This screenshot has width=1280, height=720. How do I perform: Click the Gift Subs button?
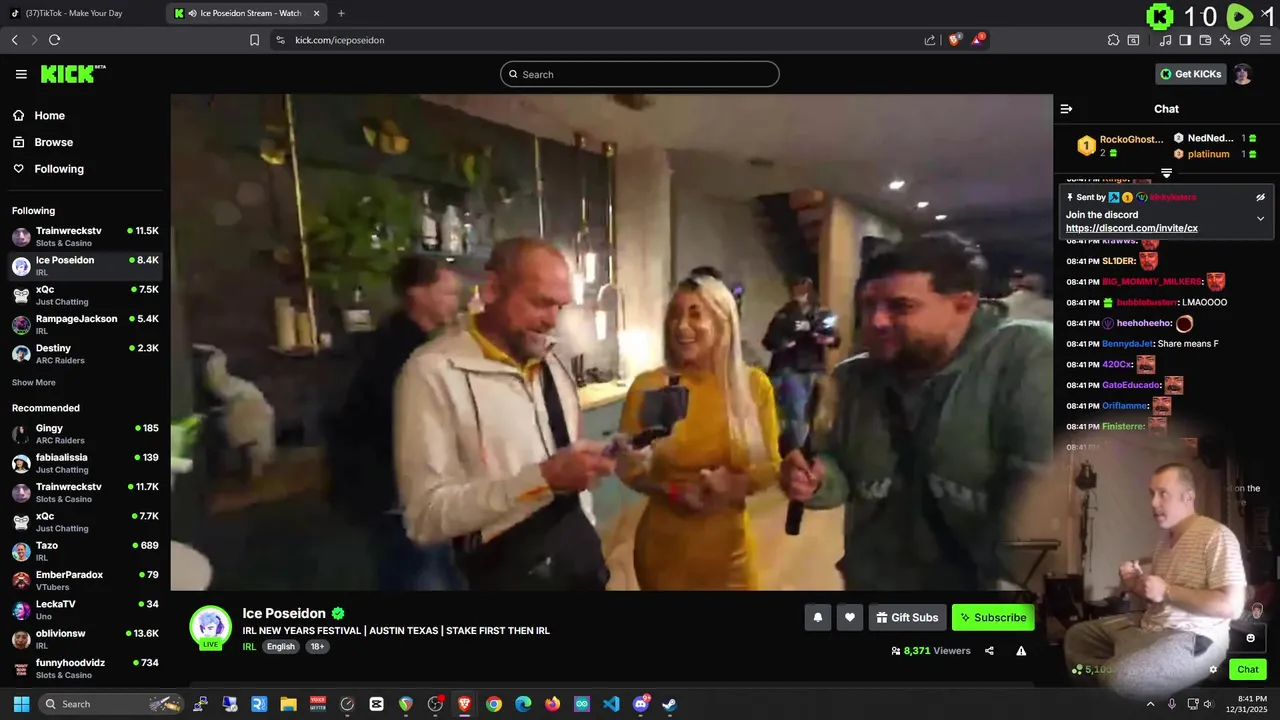(x=907, y=617)
